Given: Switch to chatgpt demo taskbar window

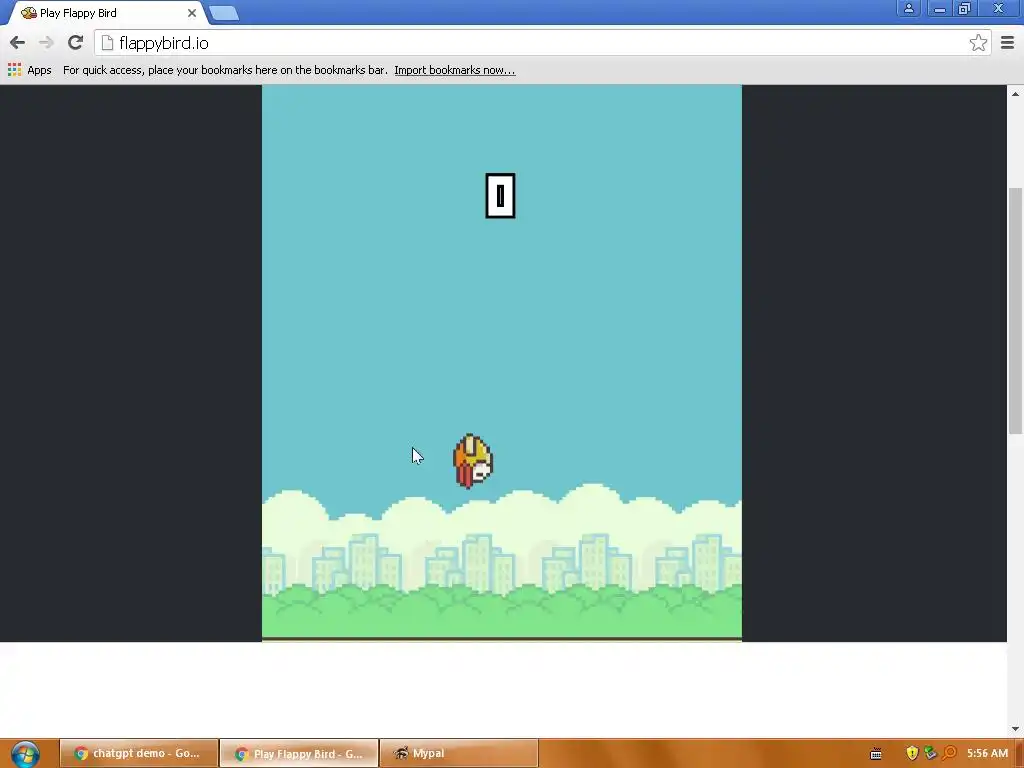Looking at the screenshot, I should [138, 754].
